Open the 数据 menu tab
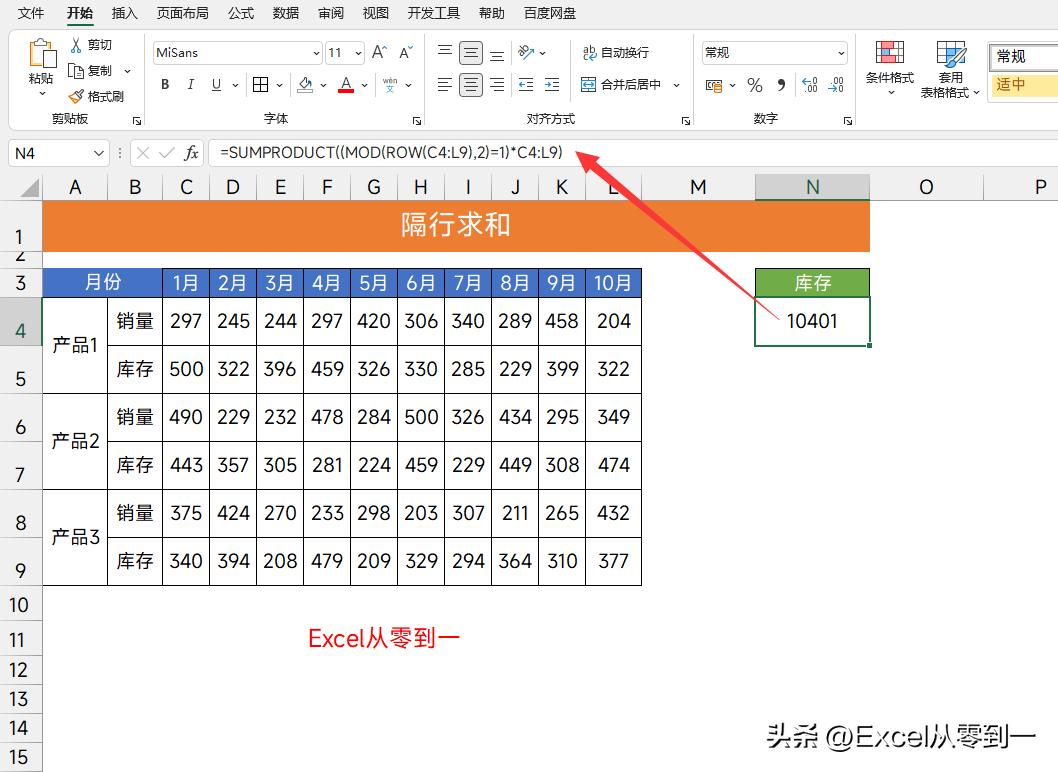Screen dimensions: 1058x772 [x=285, y=13]
